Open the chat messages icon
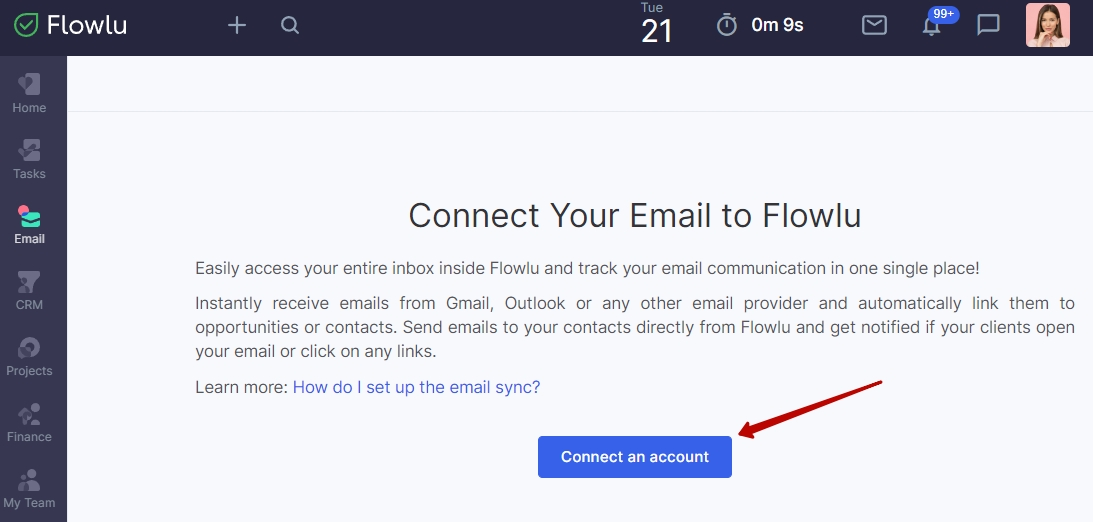Image resolution: width=1093 pixels, height=522 pixels. [988, 25]
